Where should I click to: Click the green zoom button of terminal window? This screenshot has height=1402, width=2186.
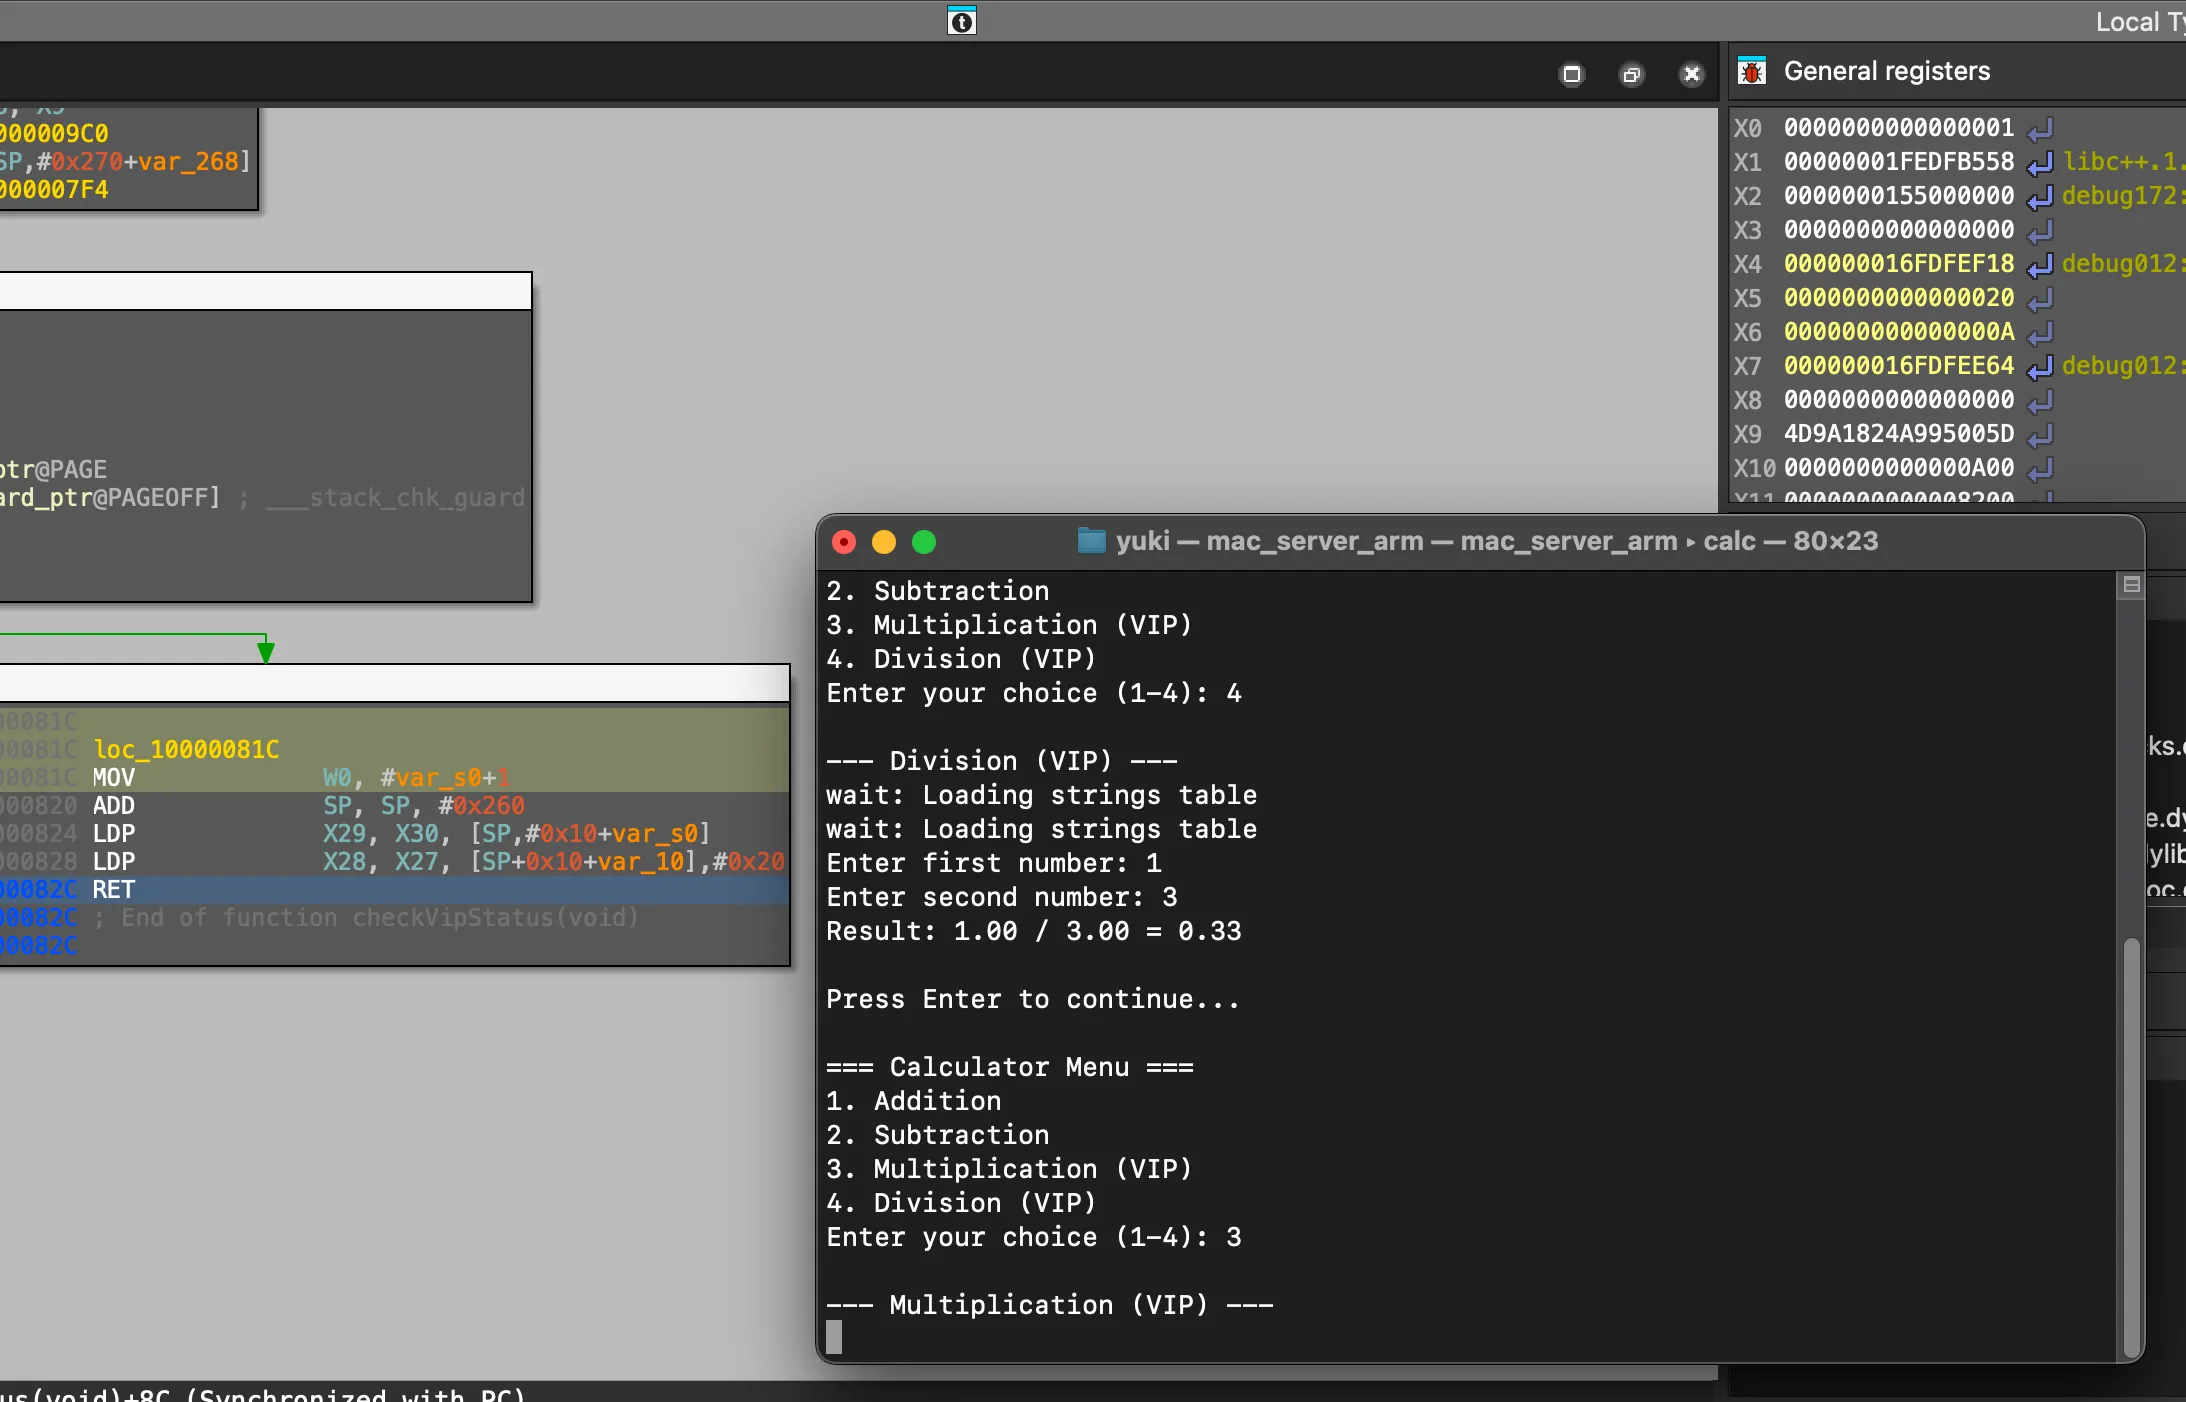pyautogui.click(x=924, y=542)
